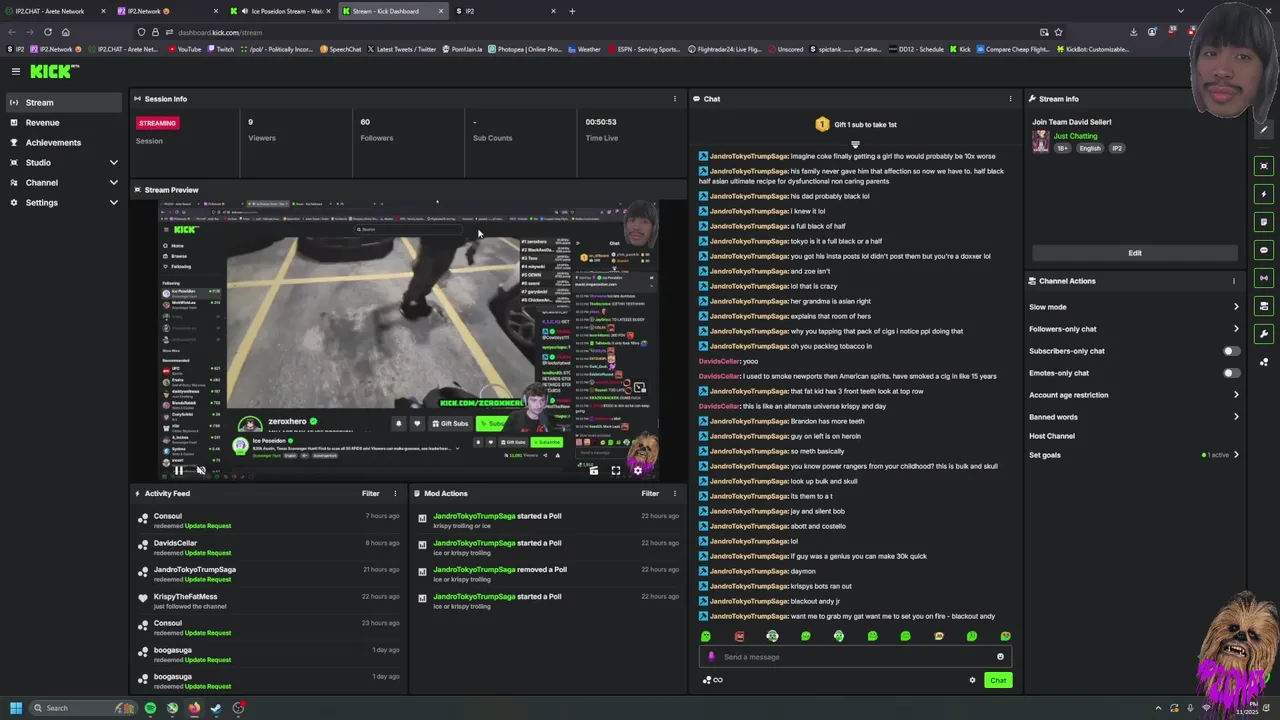This screenshot has height=720, width=1280.
Task: Expand the Settings sidebar section
Action: tap(62, 202)
